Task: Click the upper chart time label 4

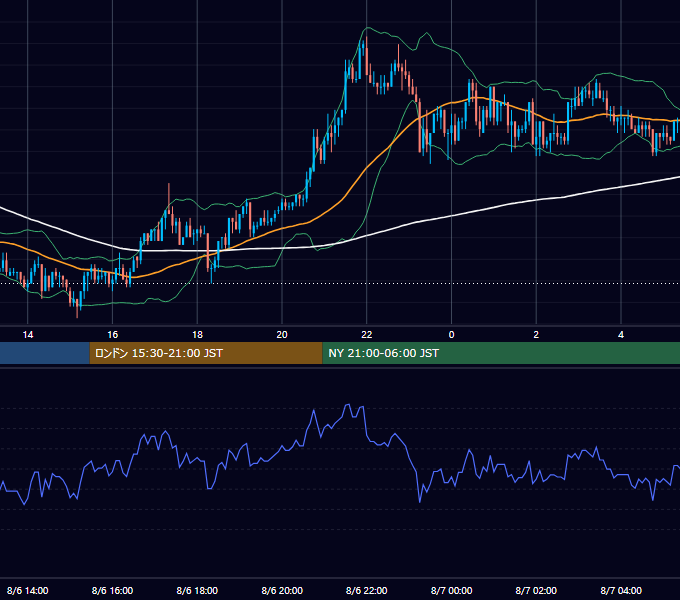Action: click(621, 335)
